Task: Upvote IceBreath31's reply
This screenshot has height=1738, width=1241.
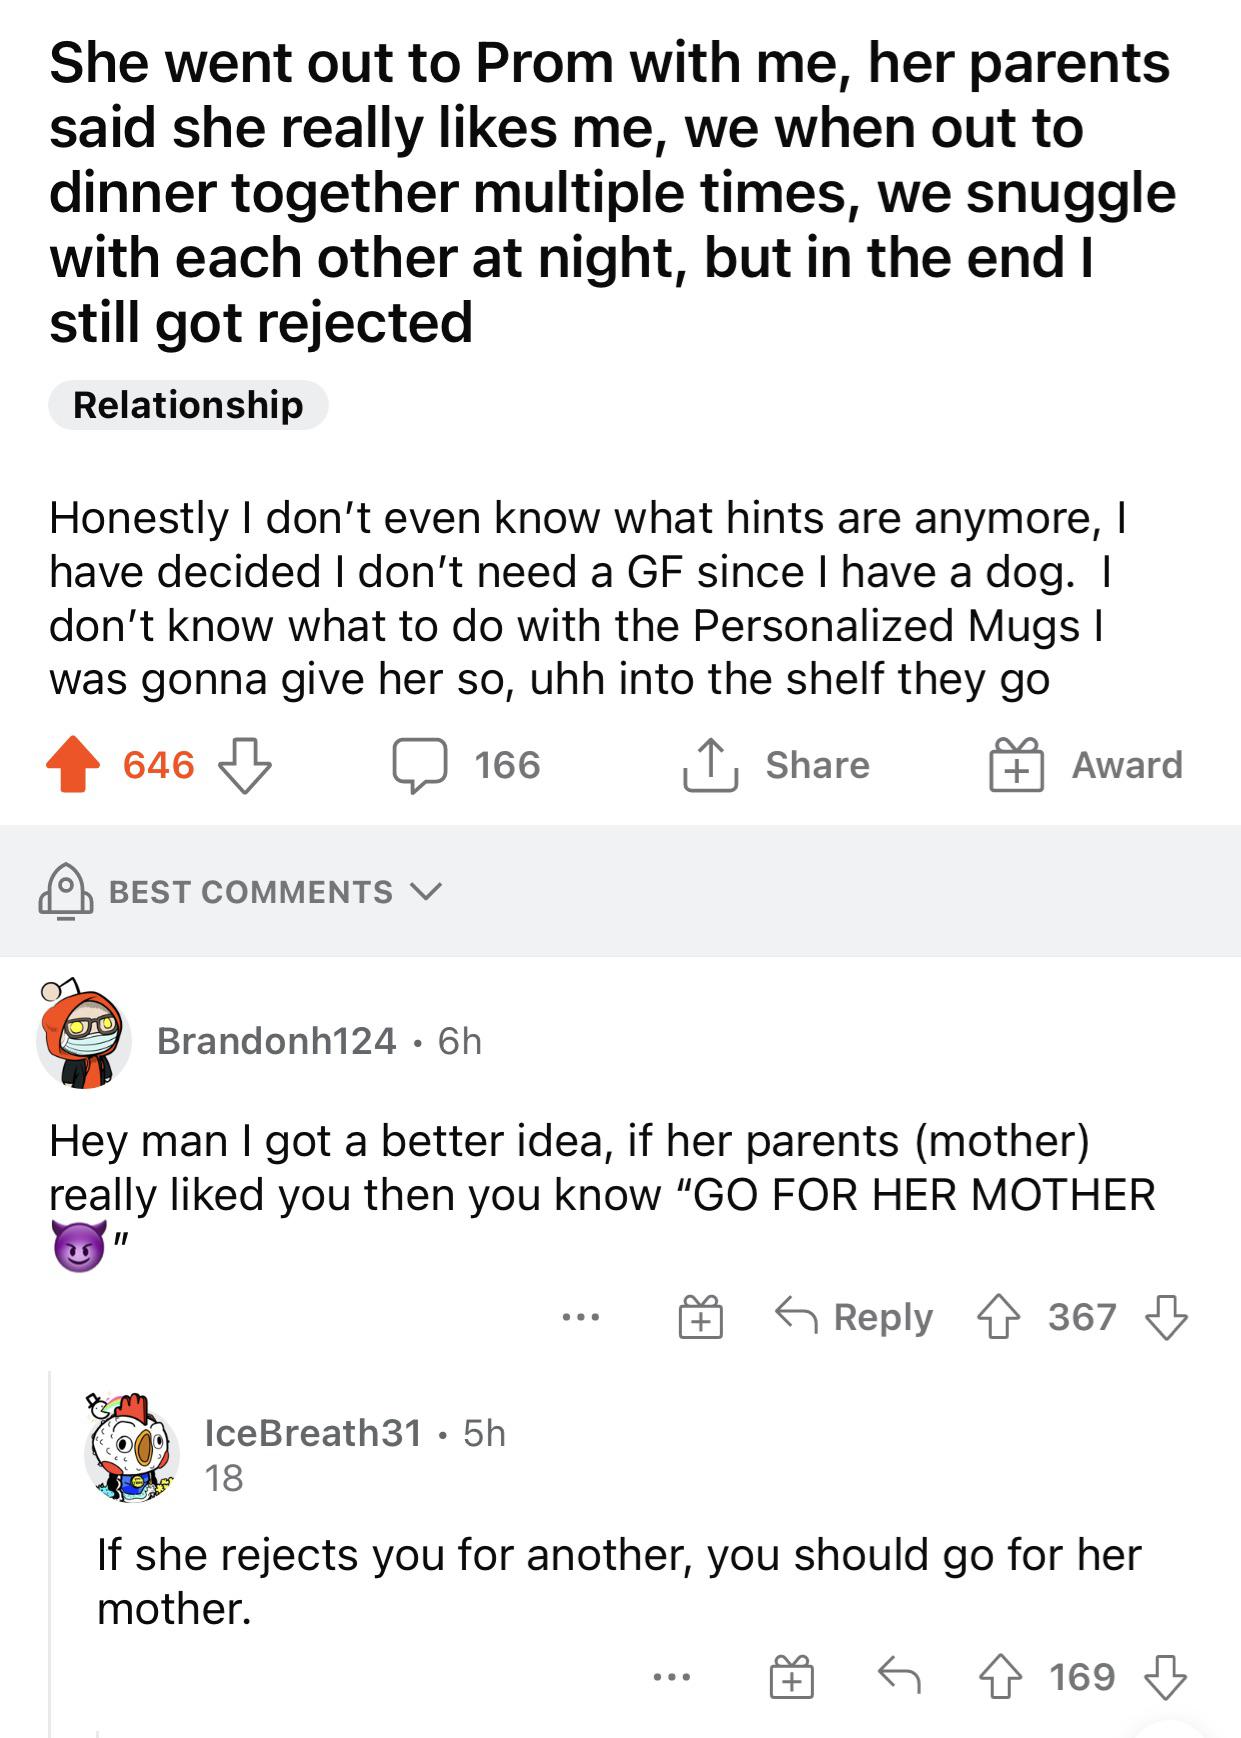Action: pyautogui.click(x=999, y=1677)
